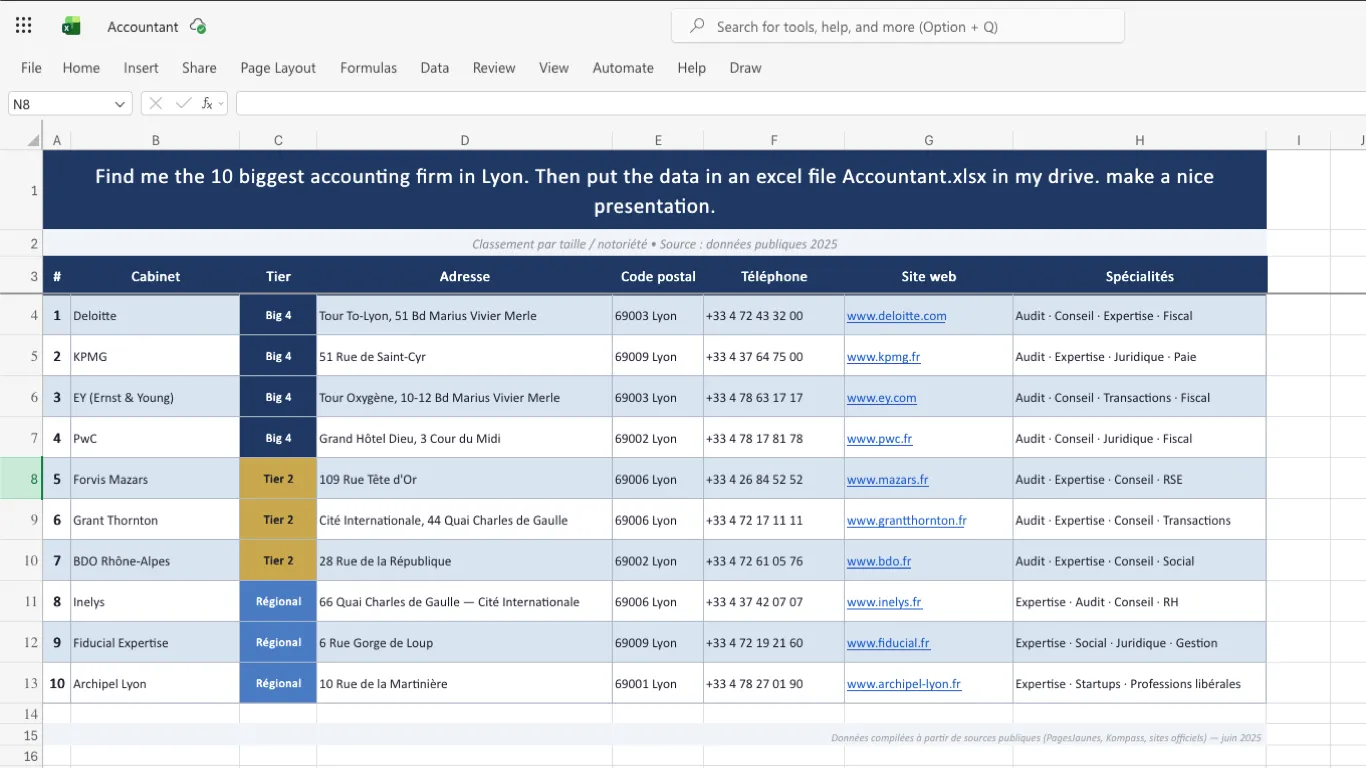1366x768 pixels.
Task: Click into the search tools box
Action: pos(898,27)
